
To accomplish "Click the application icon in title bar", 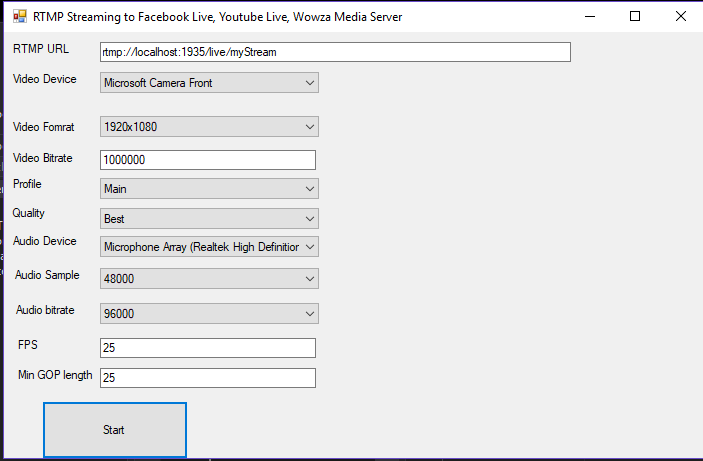I will pos(19,16).
